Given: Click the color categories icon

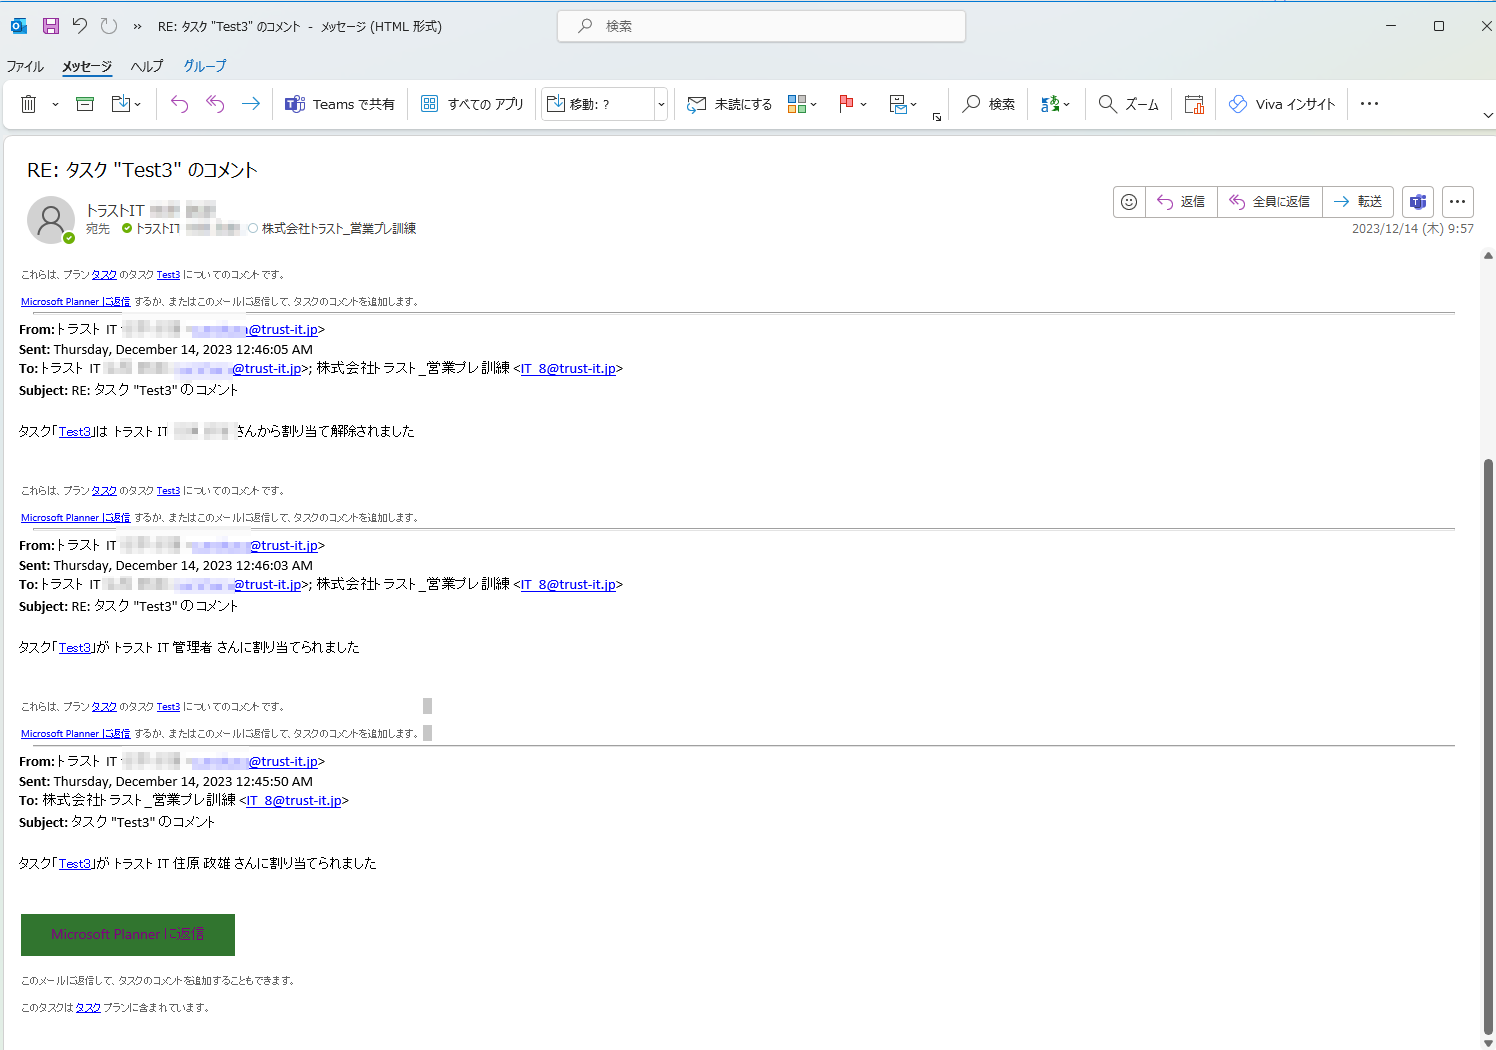Looking at the screenshot, I should click(x=797, y=104).
